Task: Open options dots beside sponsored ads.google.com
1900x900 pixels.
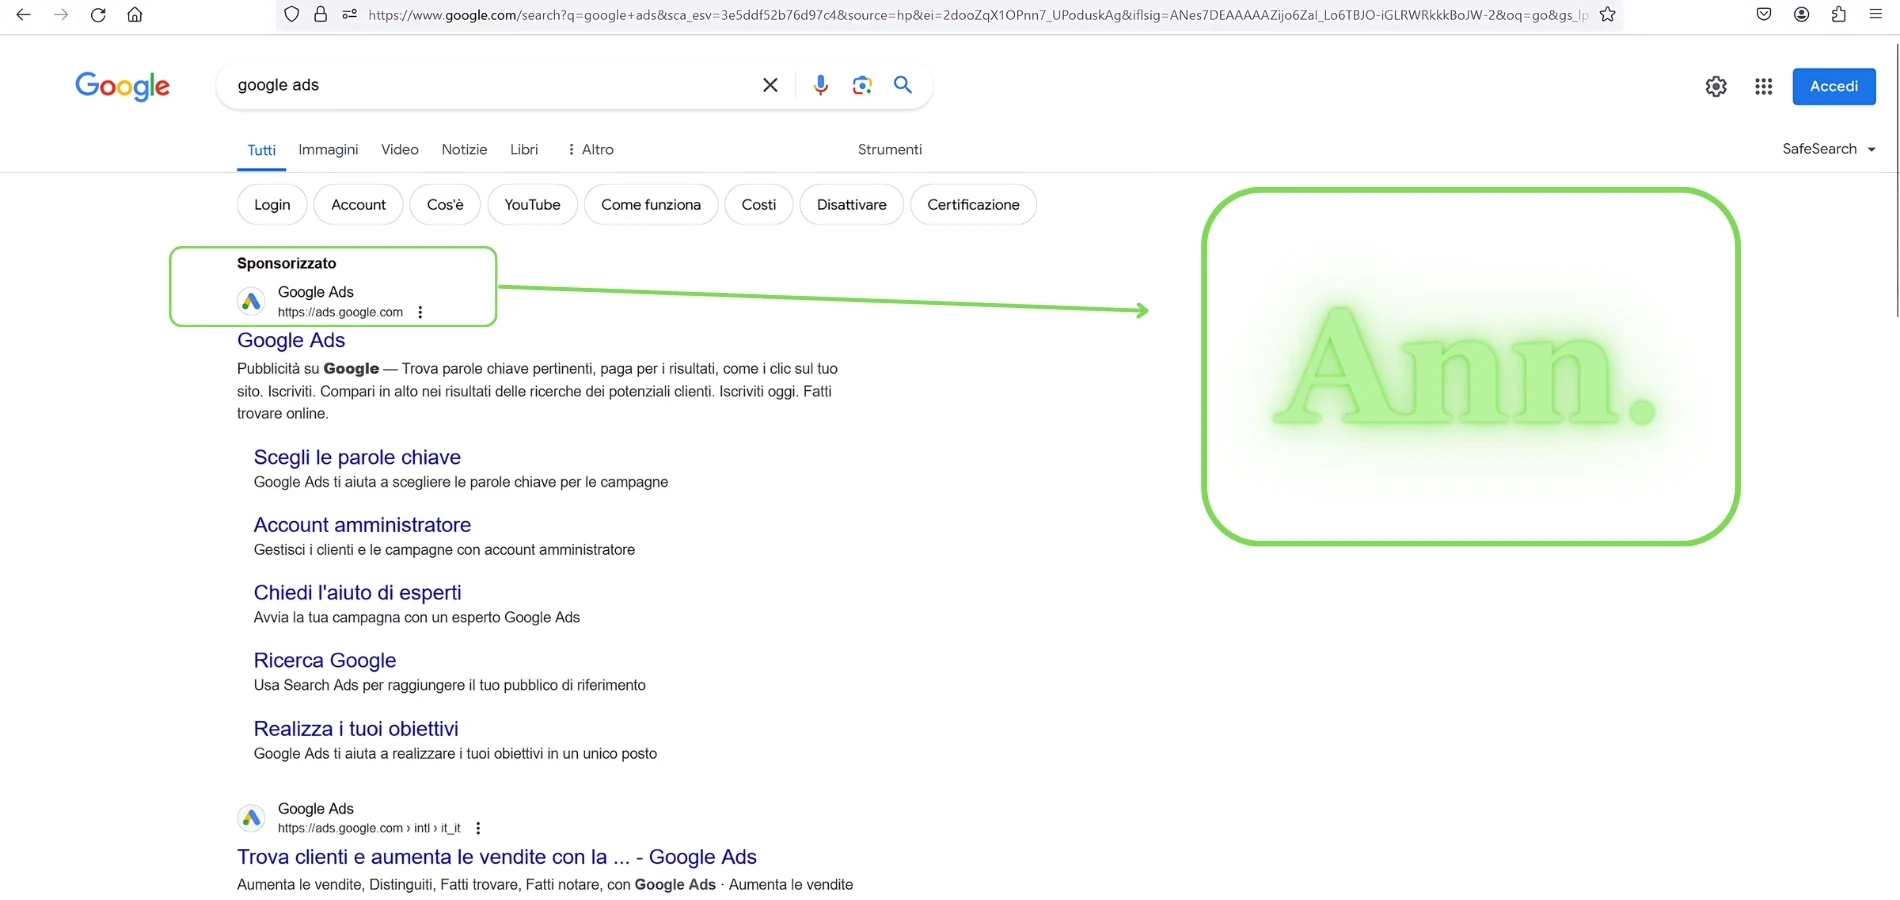Action: [420, 312]
